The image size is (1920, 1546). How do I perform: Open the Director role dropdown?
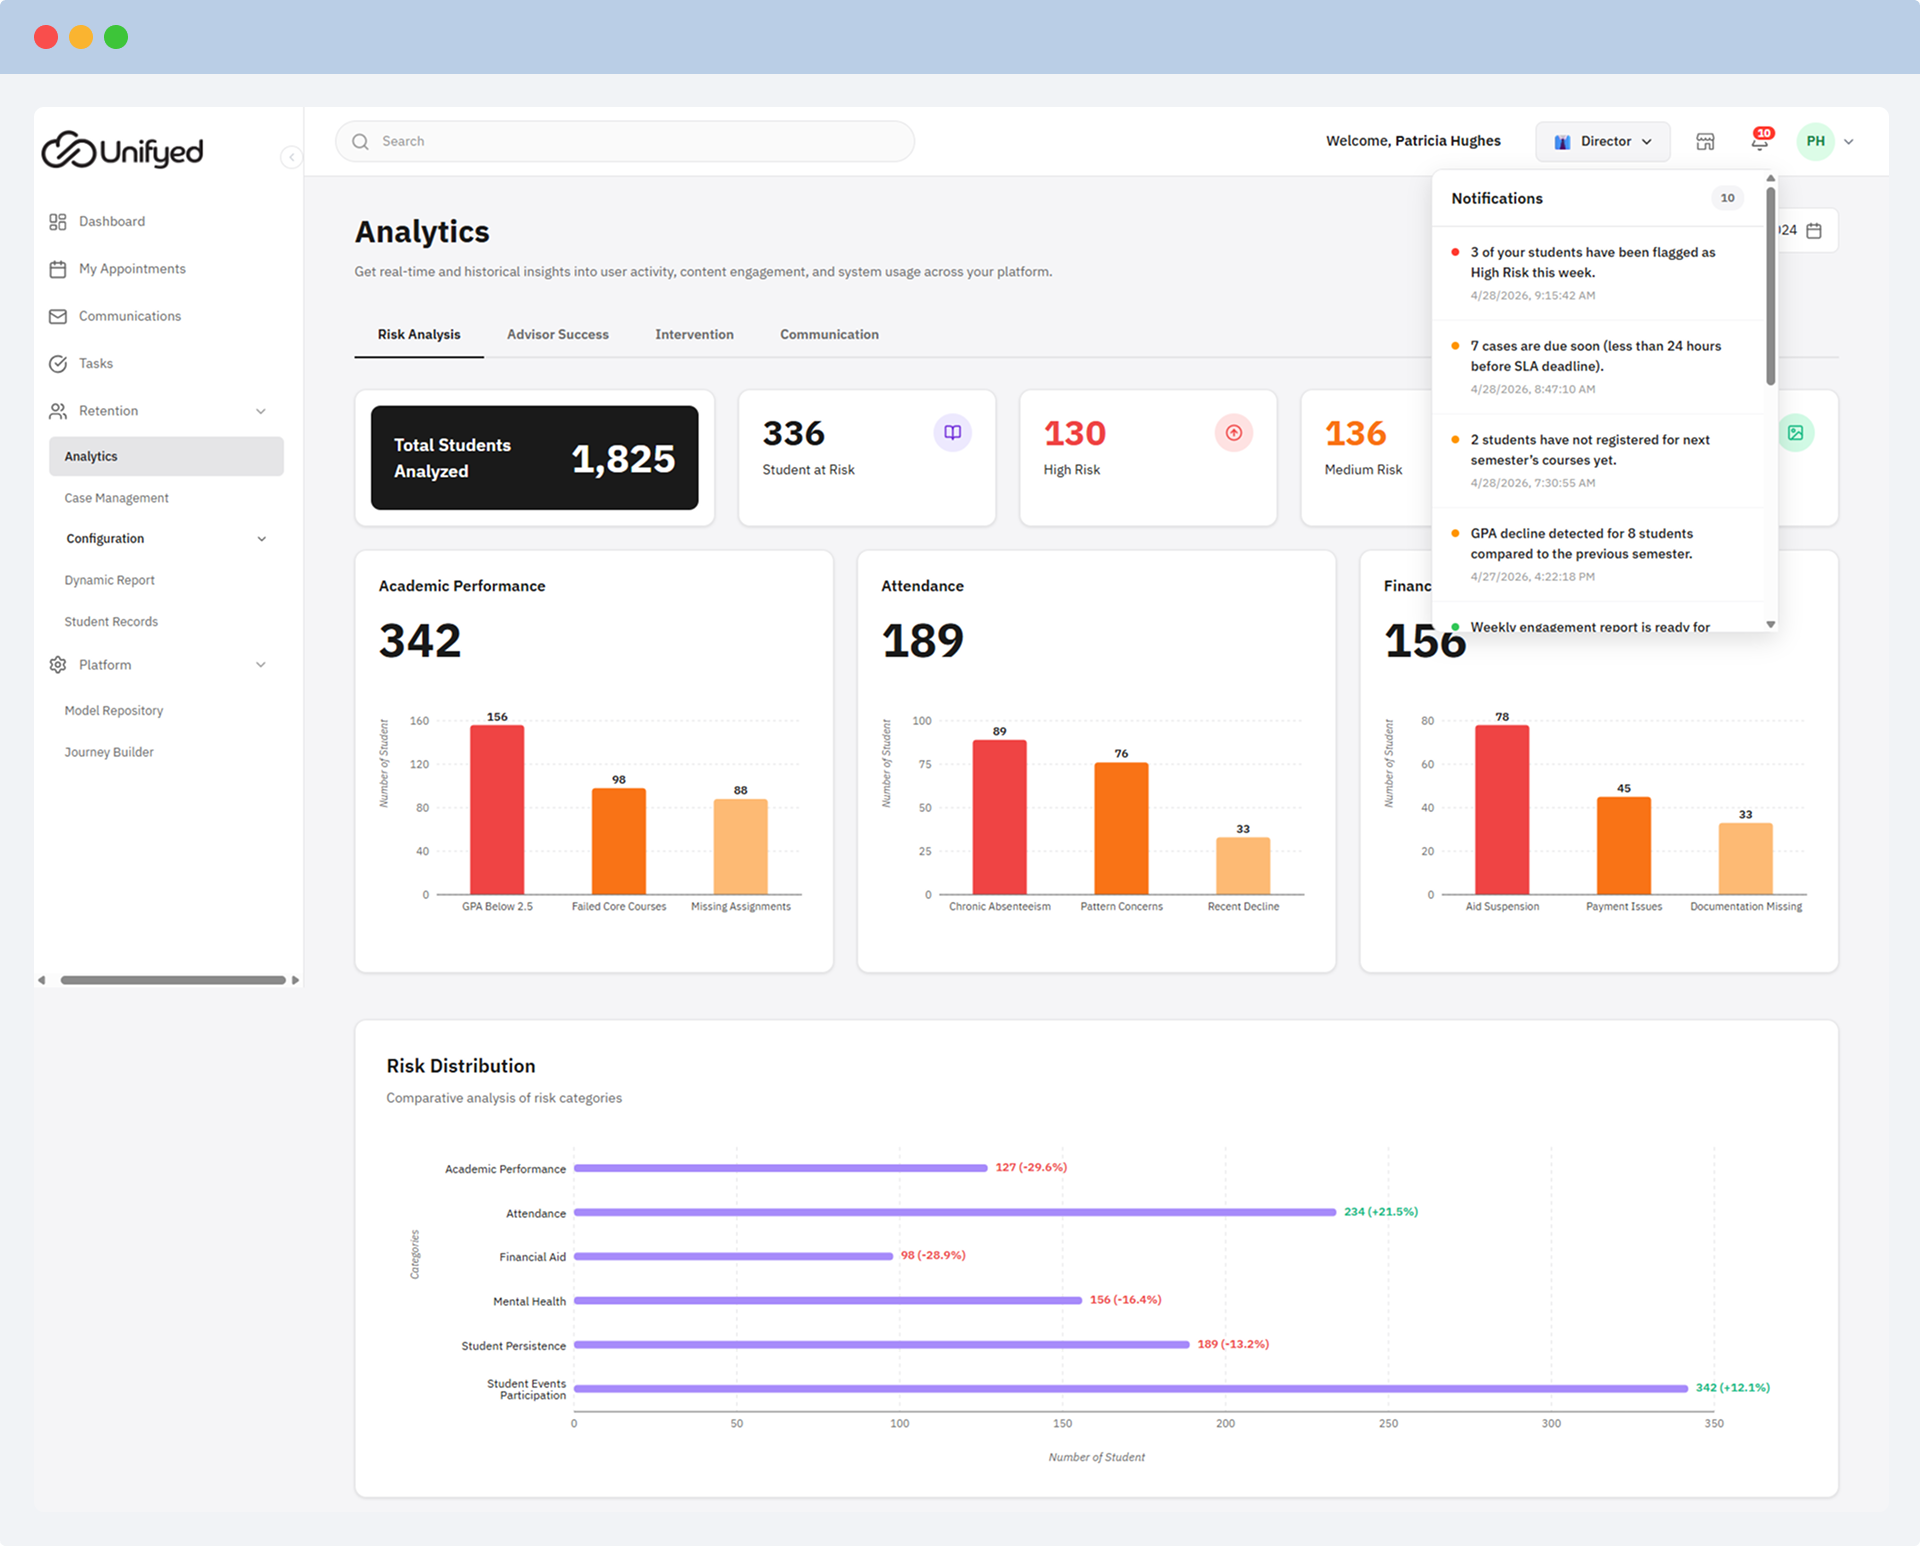pyautogui.click(x=1603, y=142)
